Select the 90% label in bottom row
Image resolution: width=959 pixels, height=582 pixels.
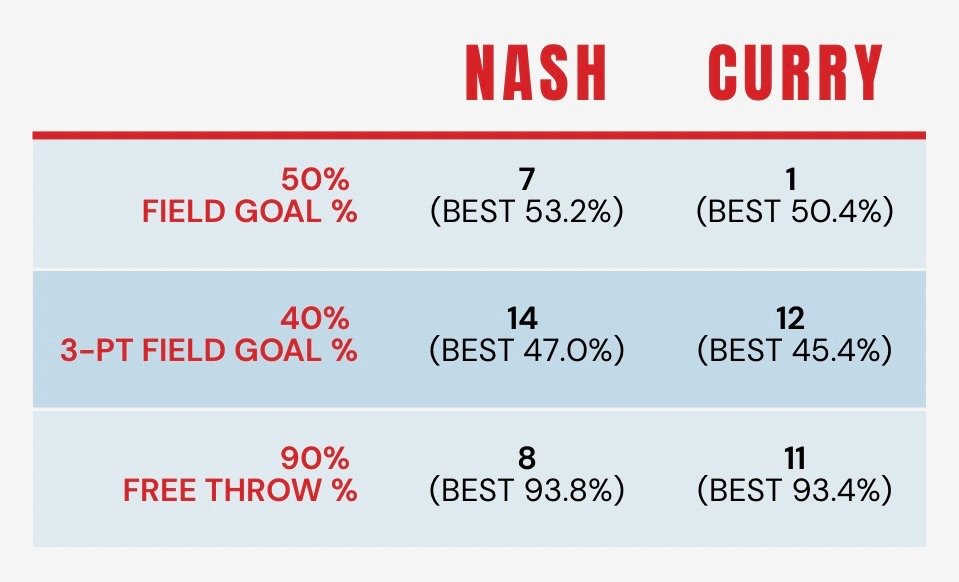pos(315,459)
